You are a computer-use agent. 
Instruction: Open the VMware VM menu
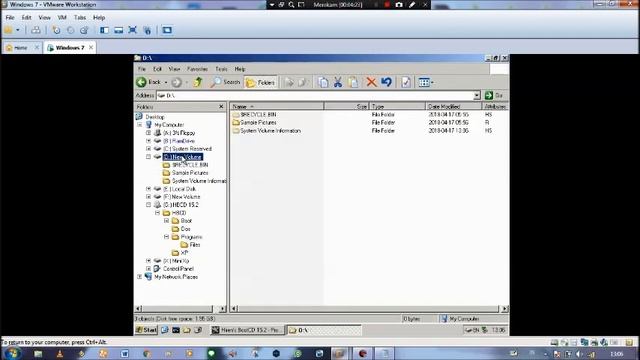click(62, 18)
